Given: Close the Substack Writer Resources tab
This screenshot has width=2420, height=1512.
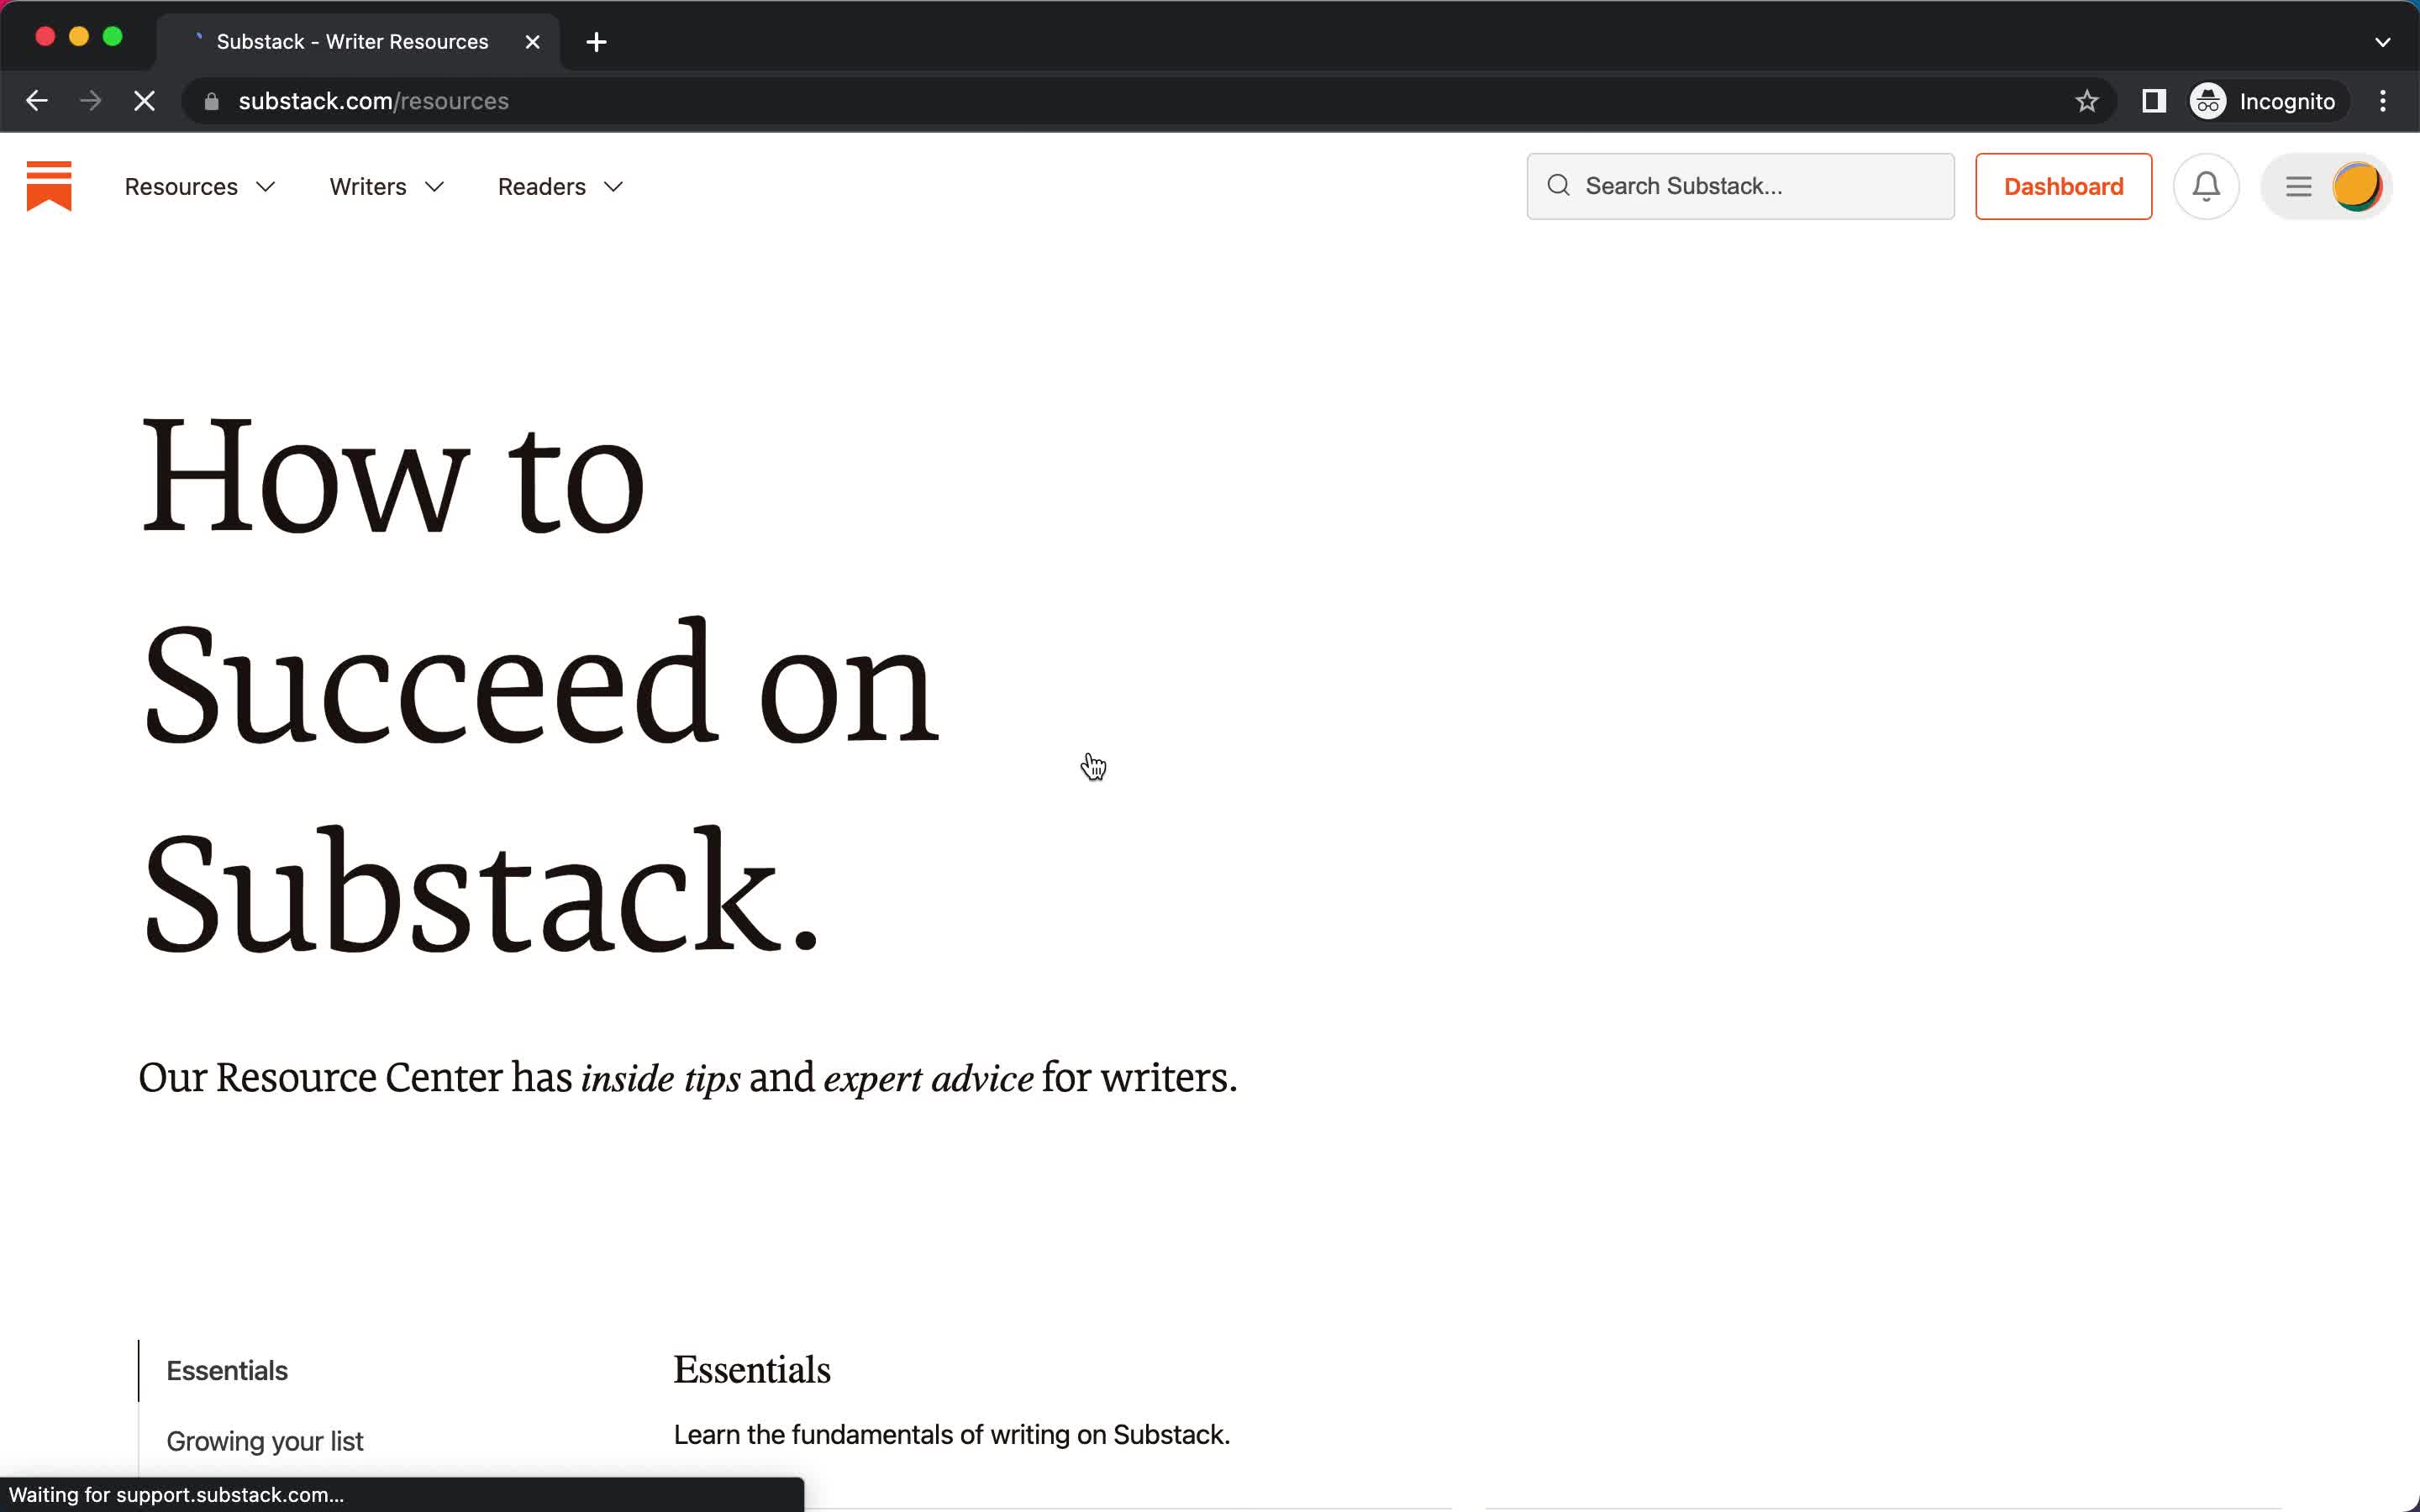Looking at the screenshot, I should coord(533,42).
